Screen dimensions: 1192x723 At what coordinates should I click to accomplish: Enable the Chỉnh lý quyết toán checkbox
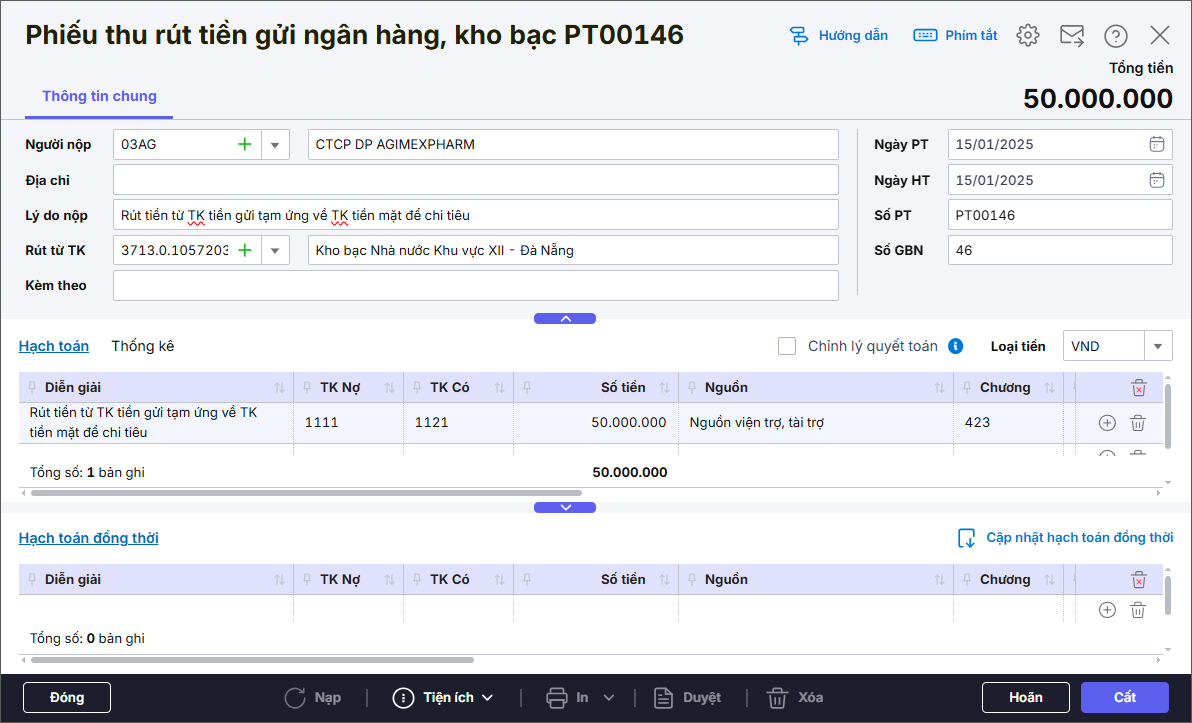[x=788, y=347]
